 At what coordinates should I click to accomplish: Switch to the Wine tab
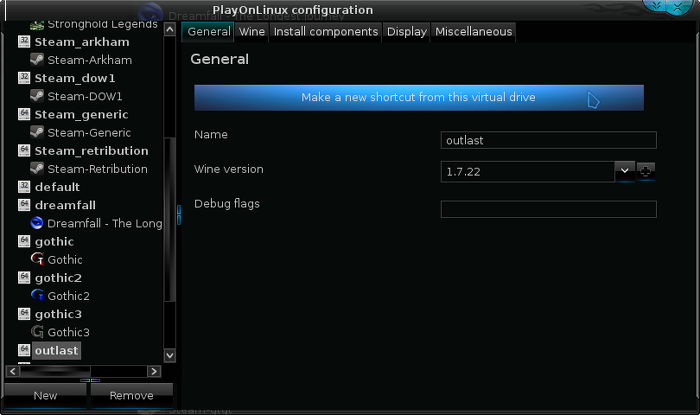click(252, 32)
